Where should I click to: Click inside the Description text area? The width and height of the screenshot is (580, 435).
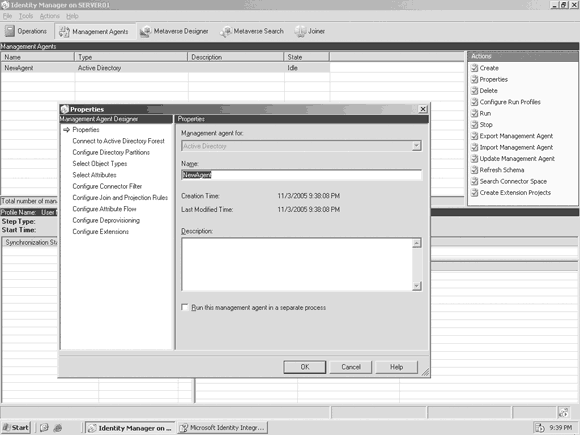tap(297, 264)
